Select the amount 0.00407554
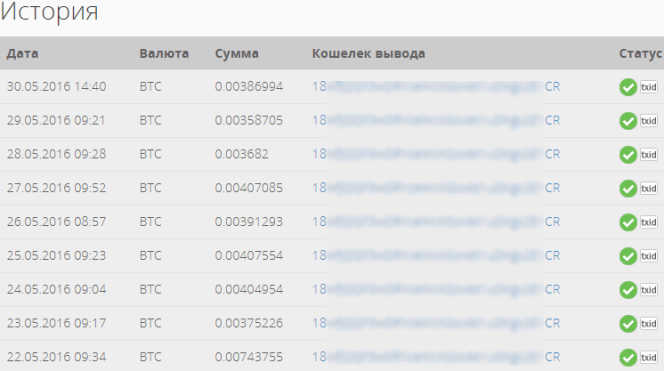Screen dimensions: 664x371 click(249, 256)
